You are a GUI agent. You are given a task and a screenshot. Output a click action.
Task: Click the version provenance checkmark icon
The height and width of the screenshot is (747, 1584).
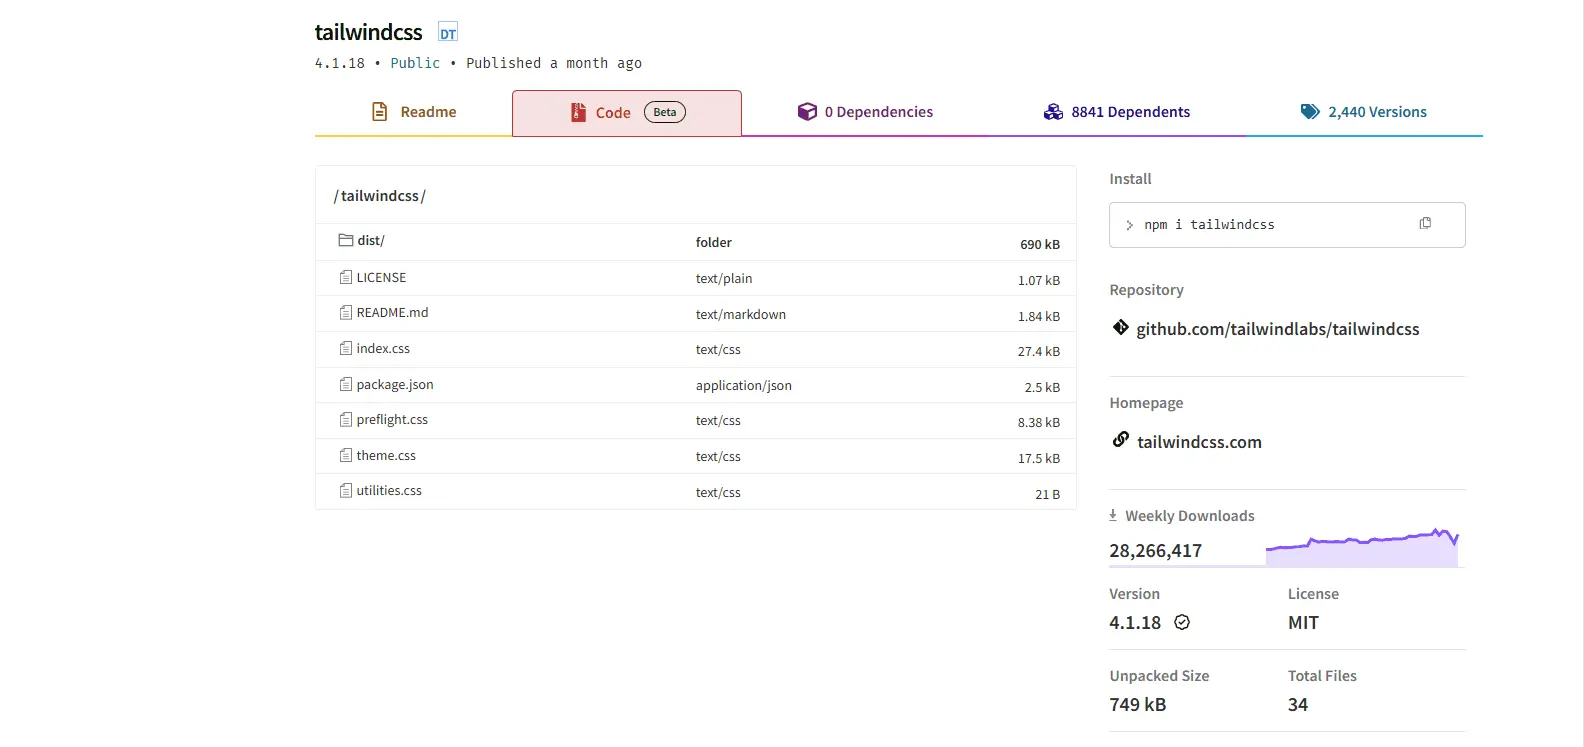(1182, 622)
